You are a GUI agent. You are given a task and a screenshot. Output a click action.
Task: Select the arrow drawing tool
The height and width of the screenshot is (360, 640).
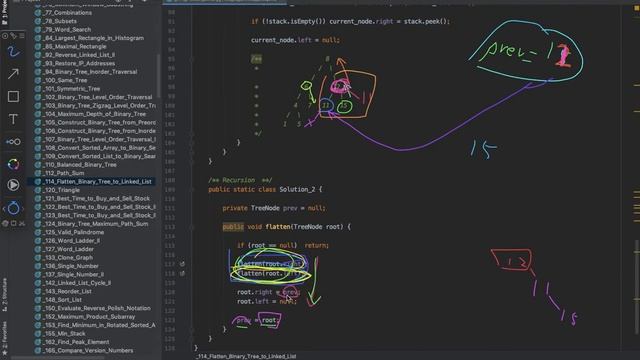(x=13, y=74)
